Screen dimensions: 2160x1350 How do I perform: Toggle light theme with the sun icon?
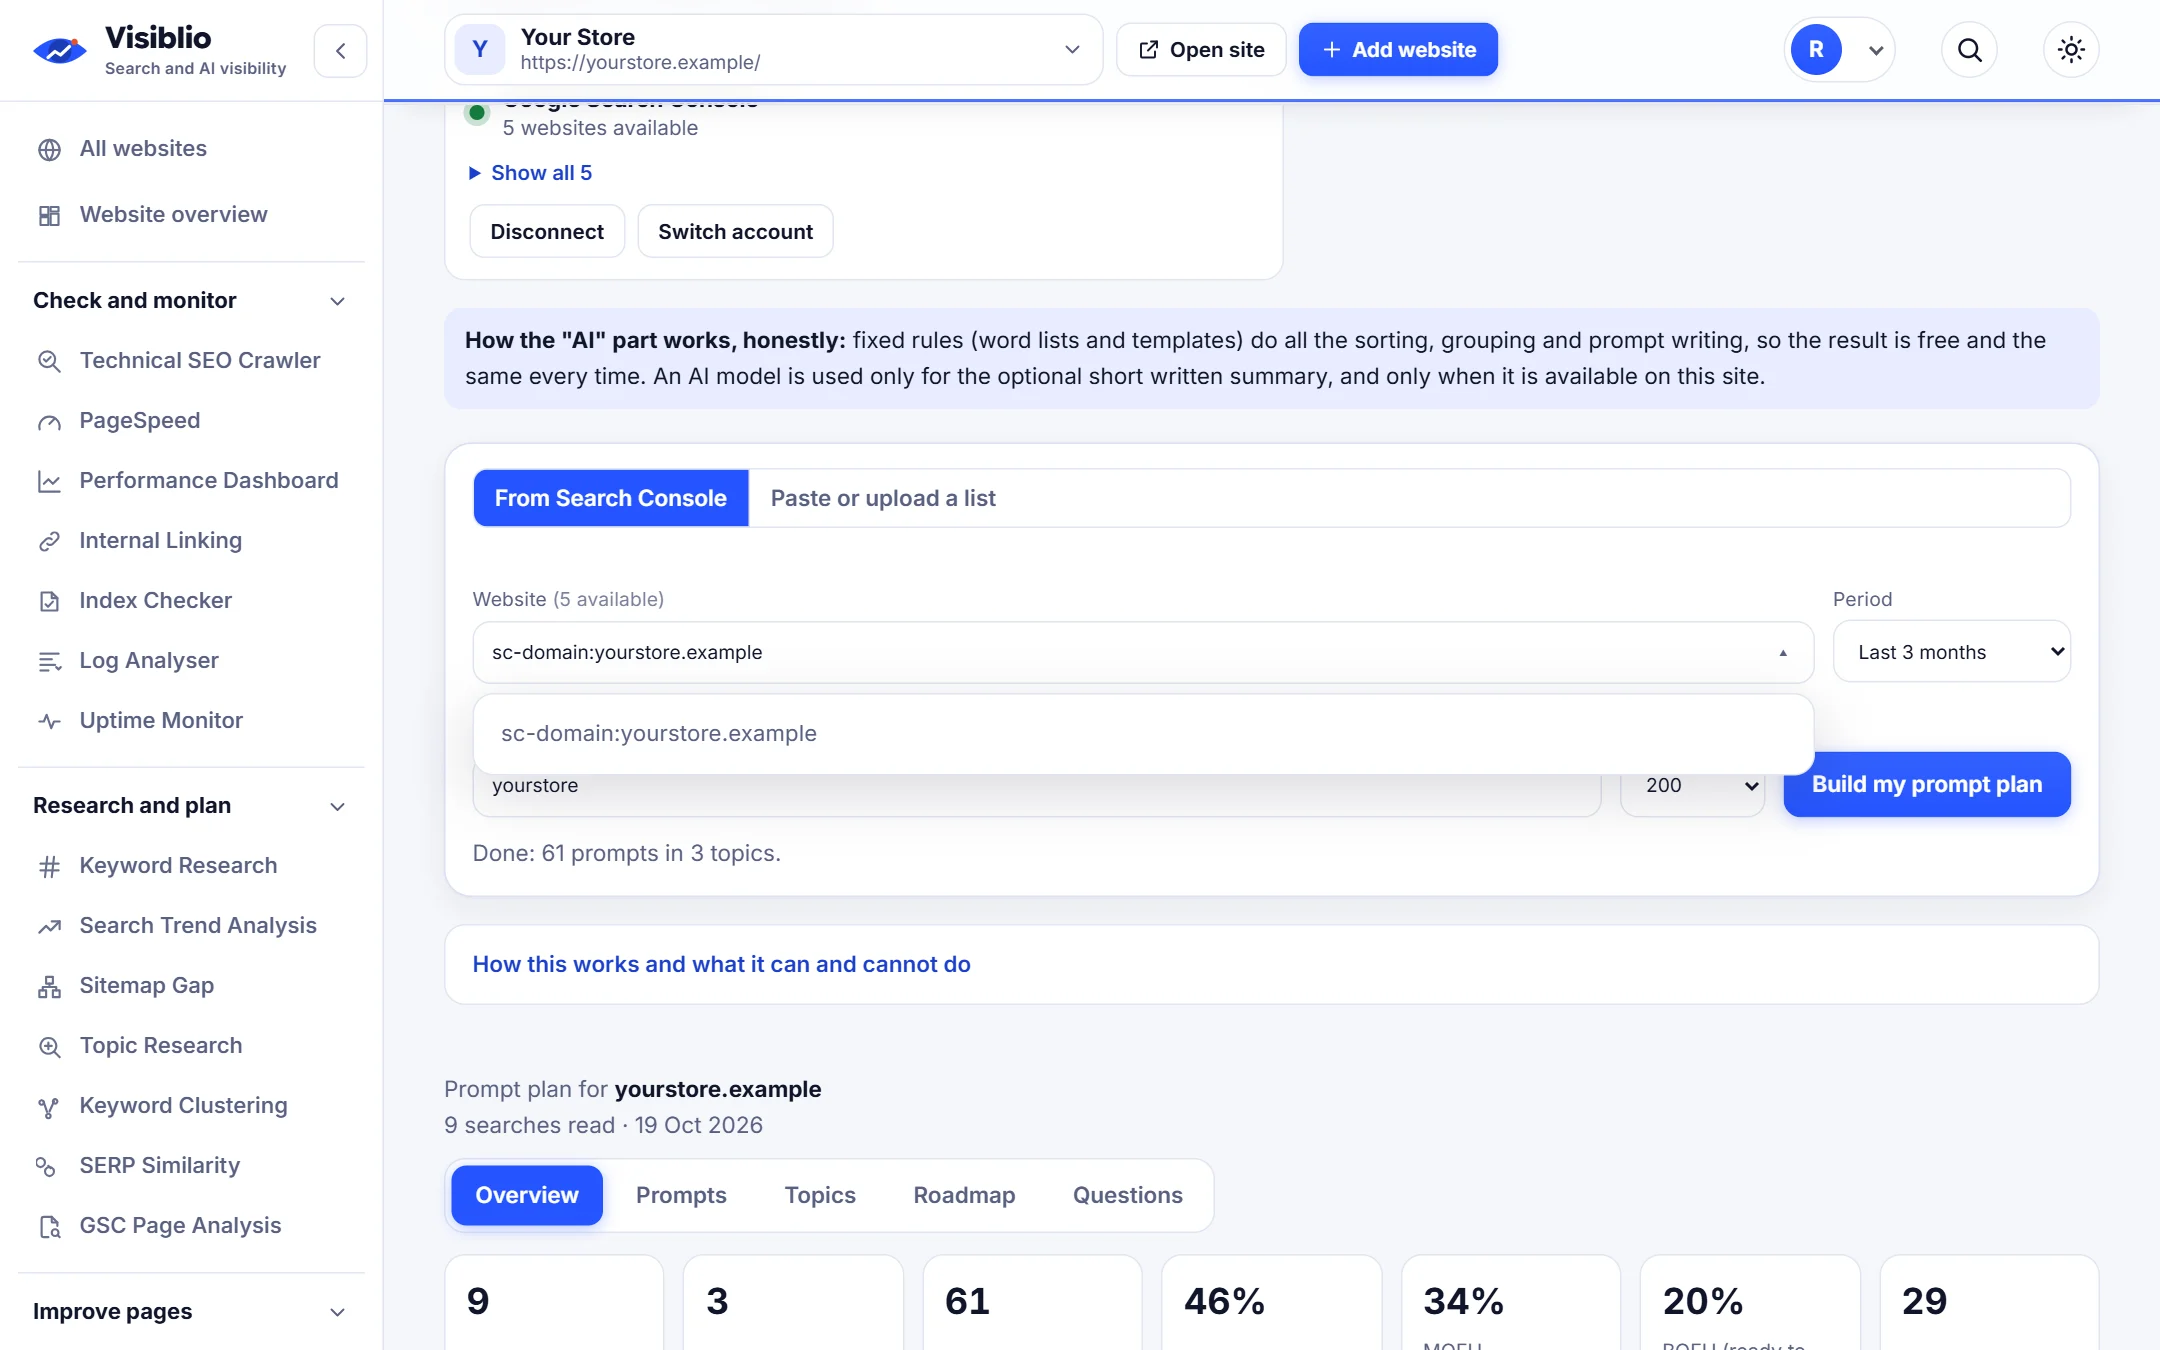(2071, 50)
